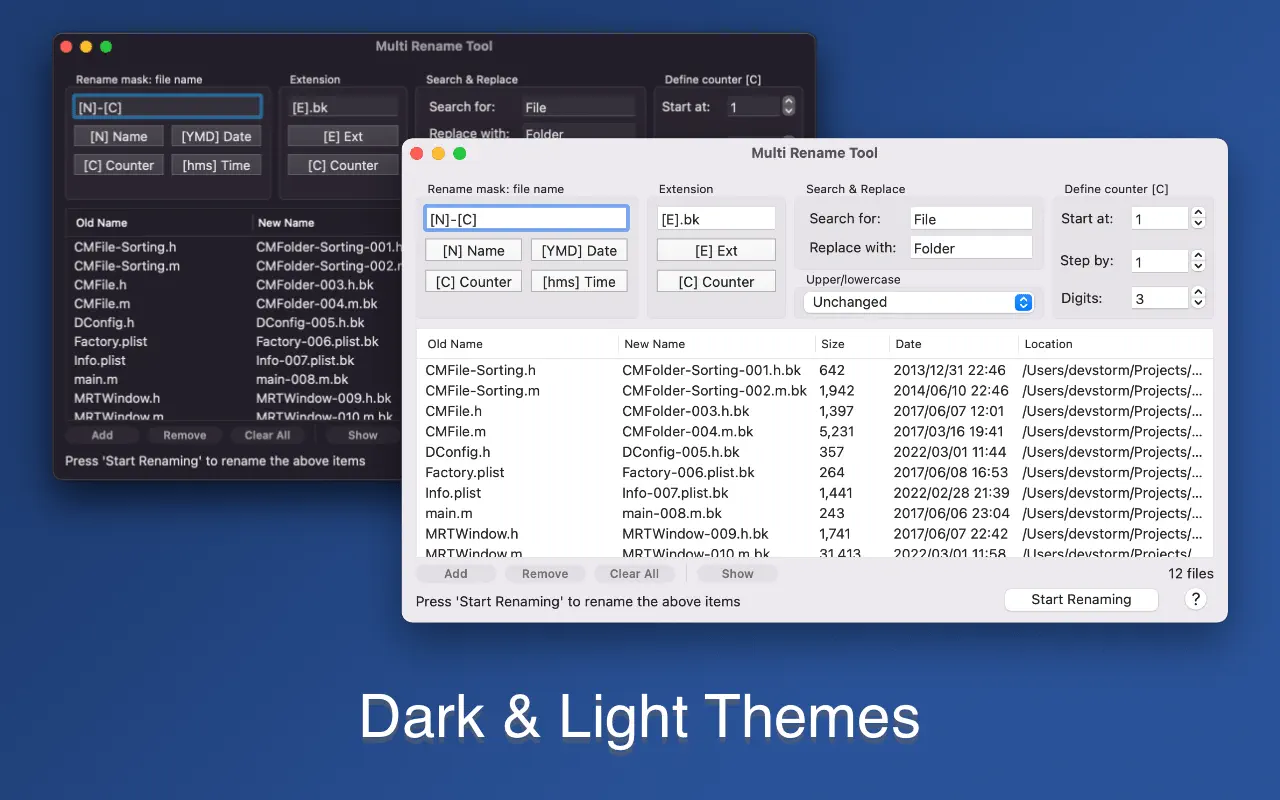Screen dimensions: 1280x800
Task: Click the [N] Name button in light window
Action: click(473, 251)
